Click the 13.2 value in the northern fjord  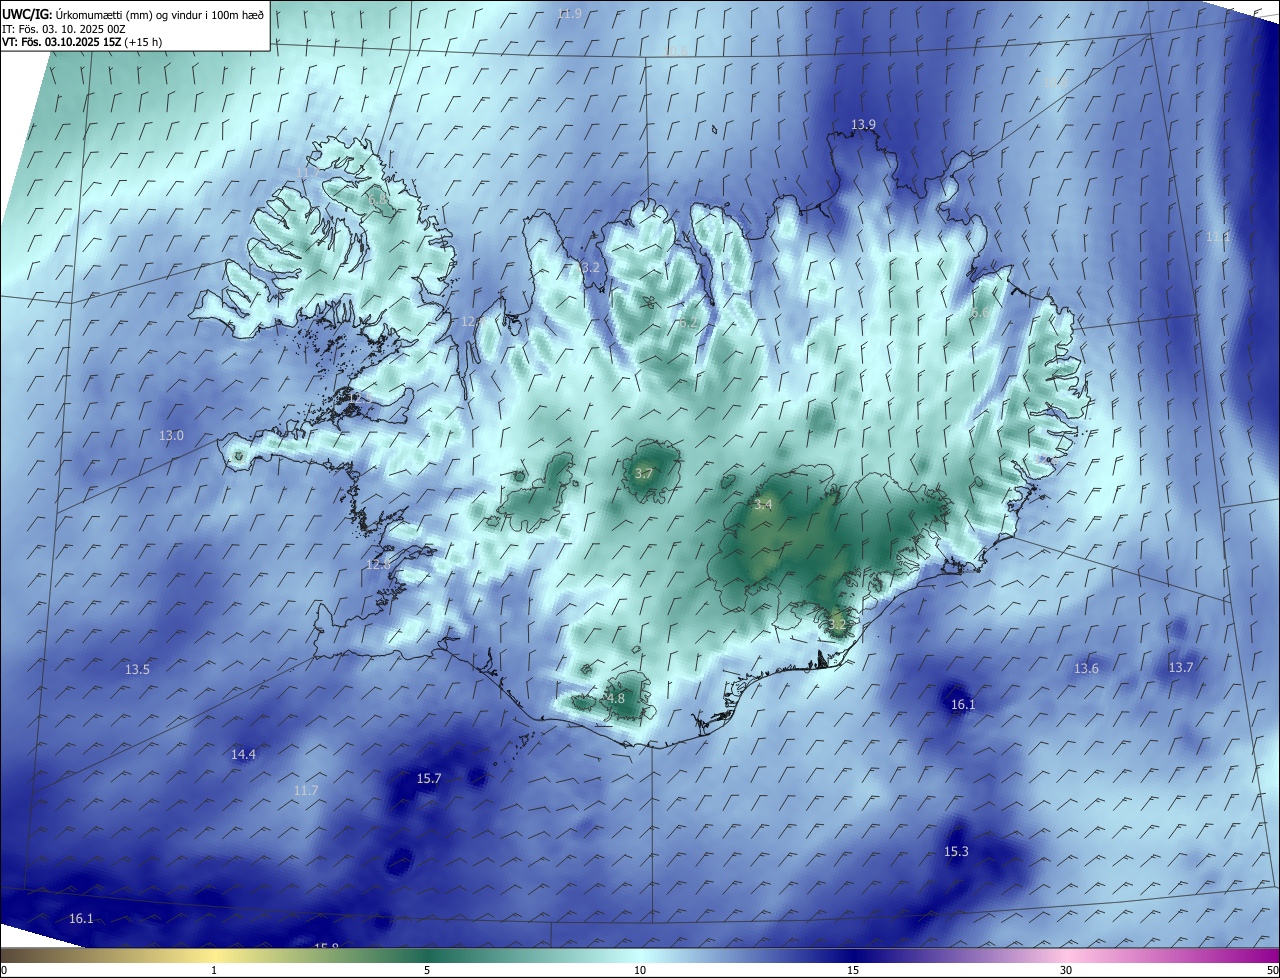click(x=590, y=267)
